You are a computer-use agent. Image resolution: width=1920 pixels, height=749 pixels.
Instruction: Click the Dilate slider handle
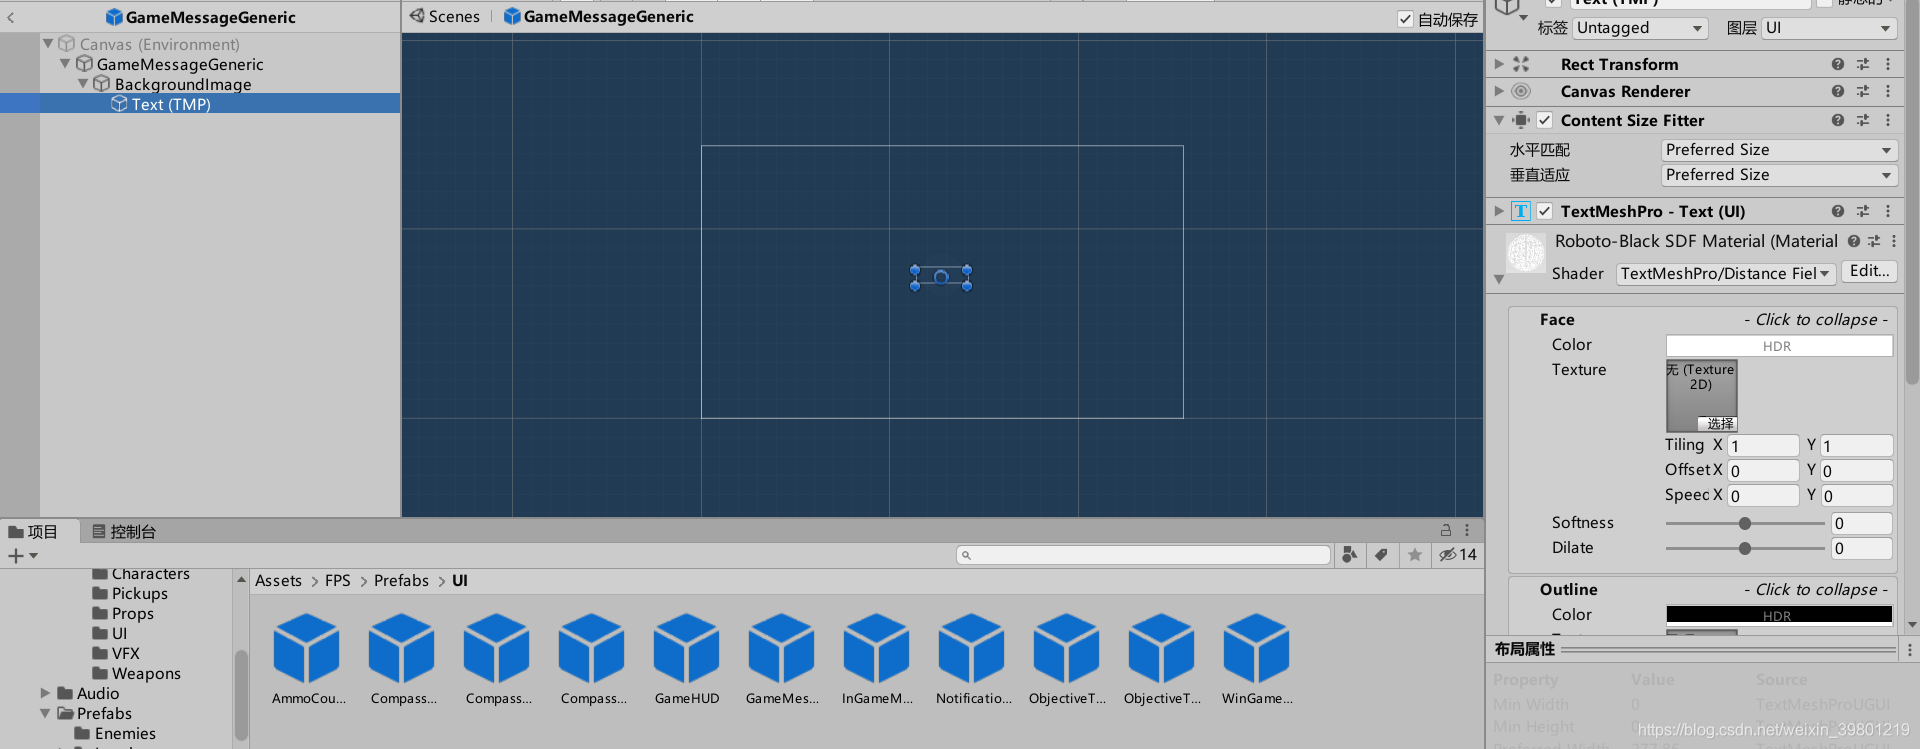point(1745,548)
